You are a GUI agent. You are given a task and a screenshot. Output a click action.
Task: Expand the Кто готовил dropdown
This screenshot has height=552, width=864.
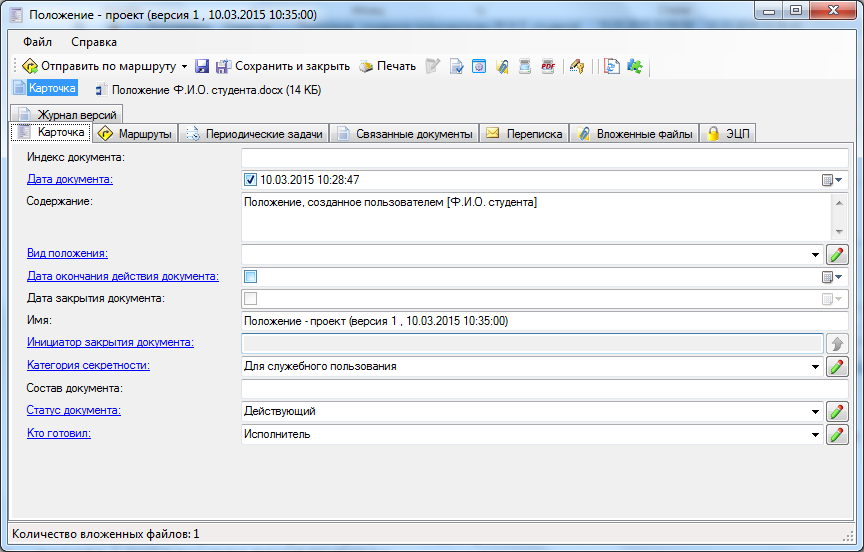(815, 435)
